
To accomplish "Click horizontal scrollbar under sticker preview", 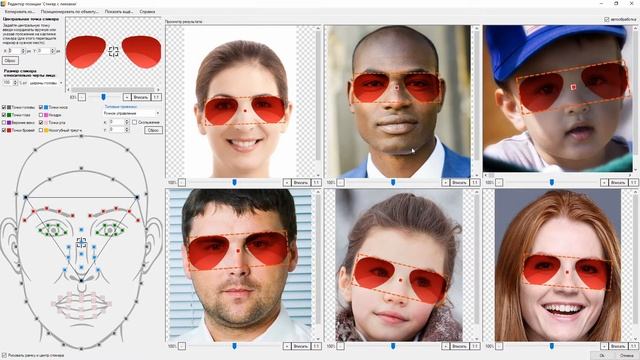I will [x=113, y=89].
